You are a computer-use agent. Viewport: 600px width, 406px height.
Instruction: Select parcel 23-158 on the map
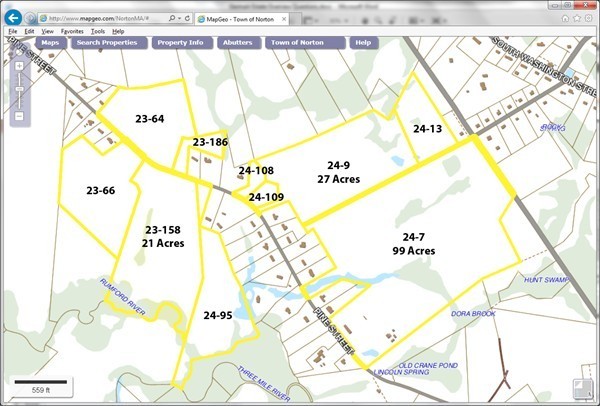[x=163, y=230]
